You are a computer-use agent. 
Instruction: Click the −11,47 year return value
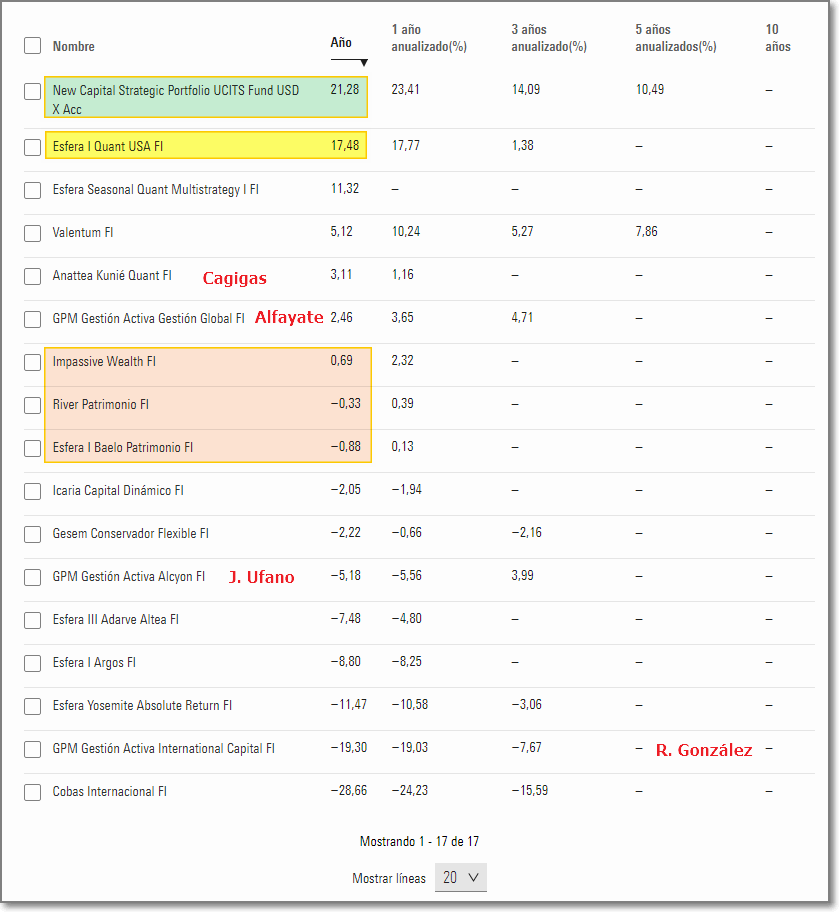point(349,705)
